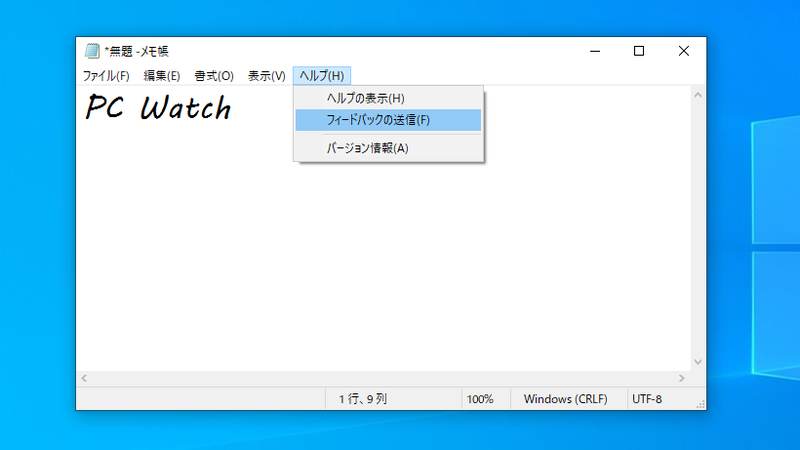This screenshot has width=800, height=450.
Task: Click the window resize grip corner
Action: tap(701, 404)
